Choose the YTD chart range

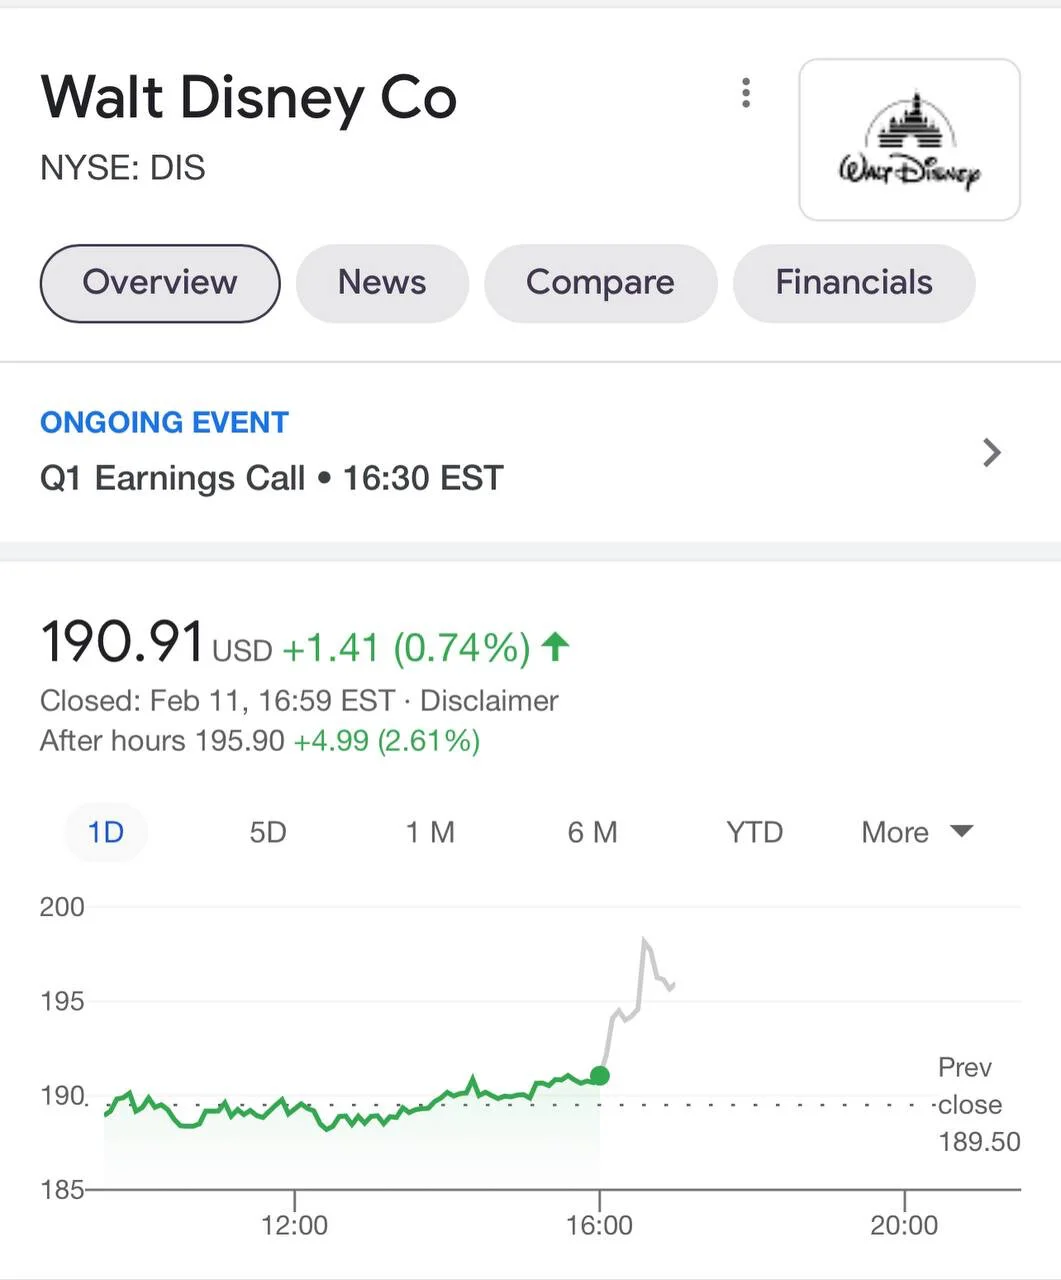(x=754, y=832)
